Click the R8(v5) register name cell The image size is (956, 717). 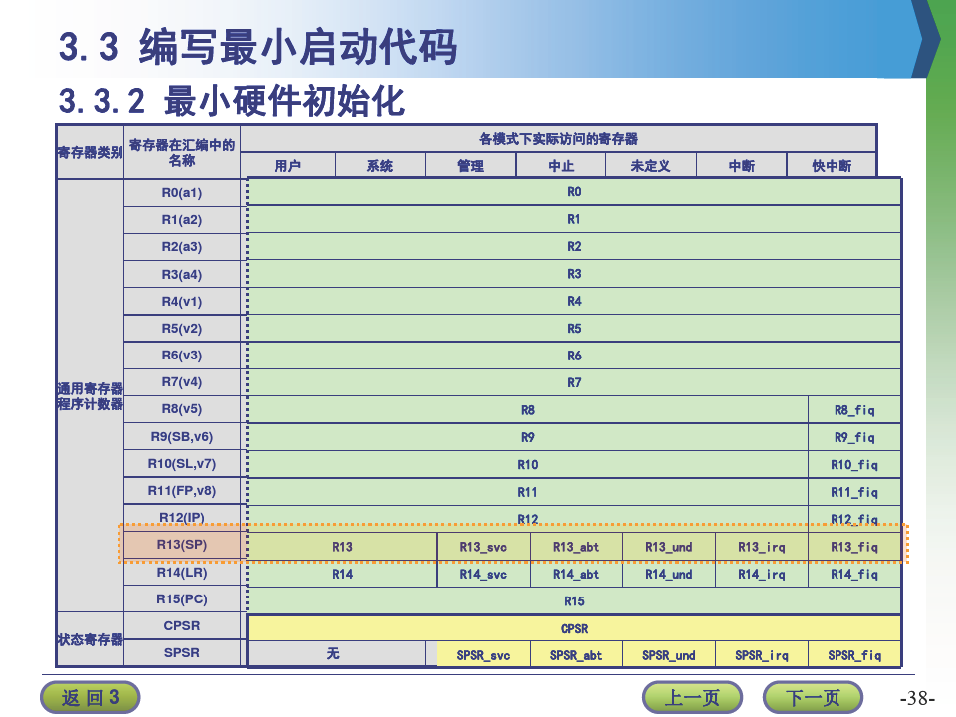(182, 408)
